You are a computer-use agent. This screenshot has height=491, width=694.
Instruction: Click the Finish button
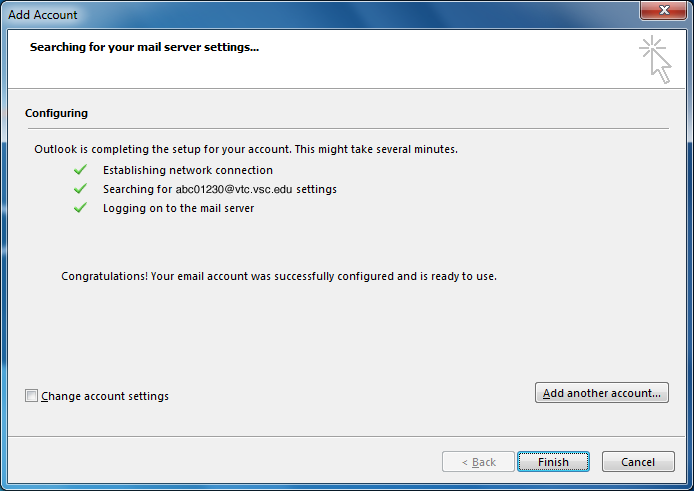(x=553, y=462)
